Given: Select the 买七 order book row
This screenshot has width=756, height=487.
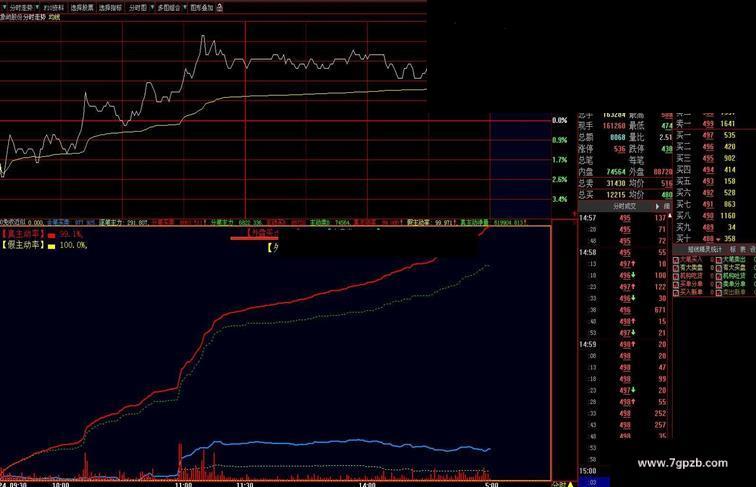Looking at the screenshot, I should [705, 204].
